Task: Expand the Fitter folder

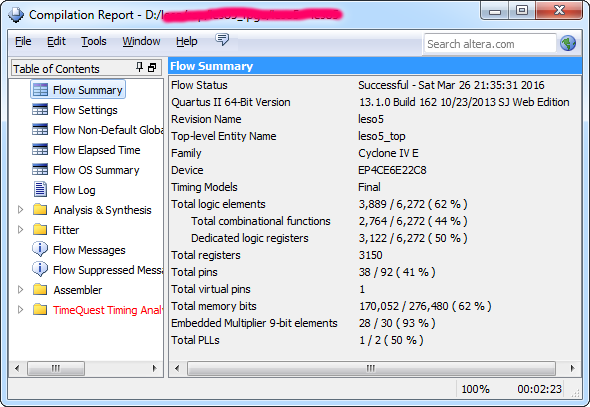Action: coord(20,229)
